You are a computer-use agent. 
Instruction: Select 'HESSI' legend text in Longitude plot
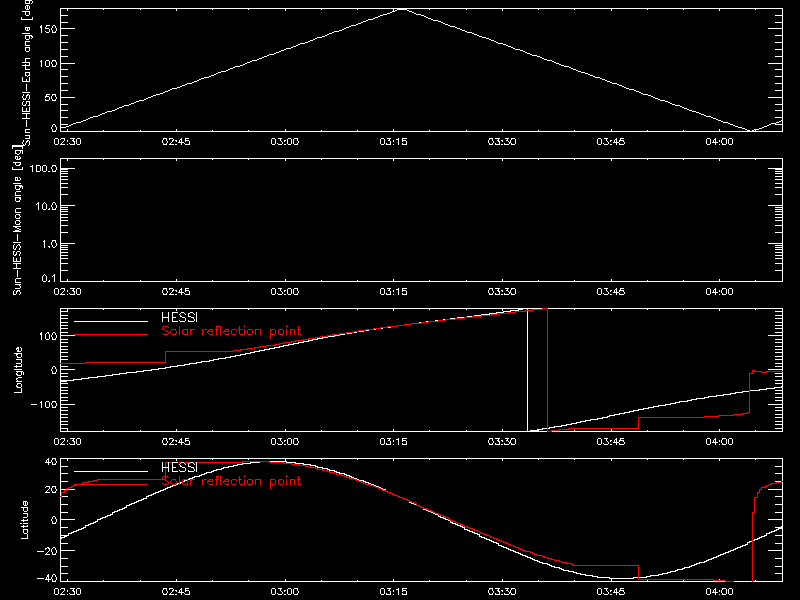pos(179,317)
